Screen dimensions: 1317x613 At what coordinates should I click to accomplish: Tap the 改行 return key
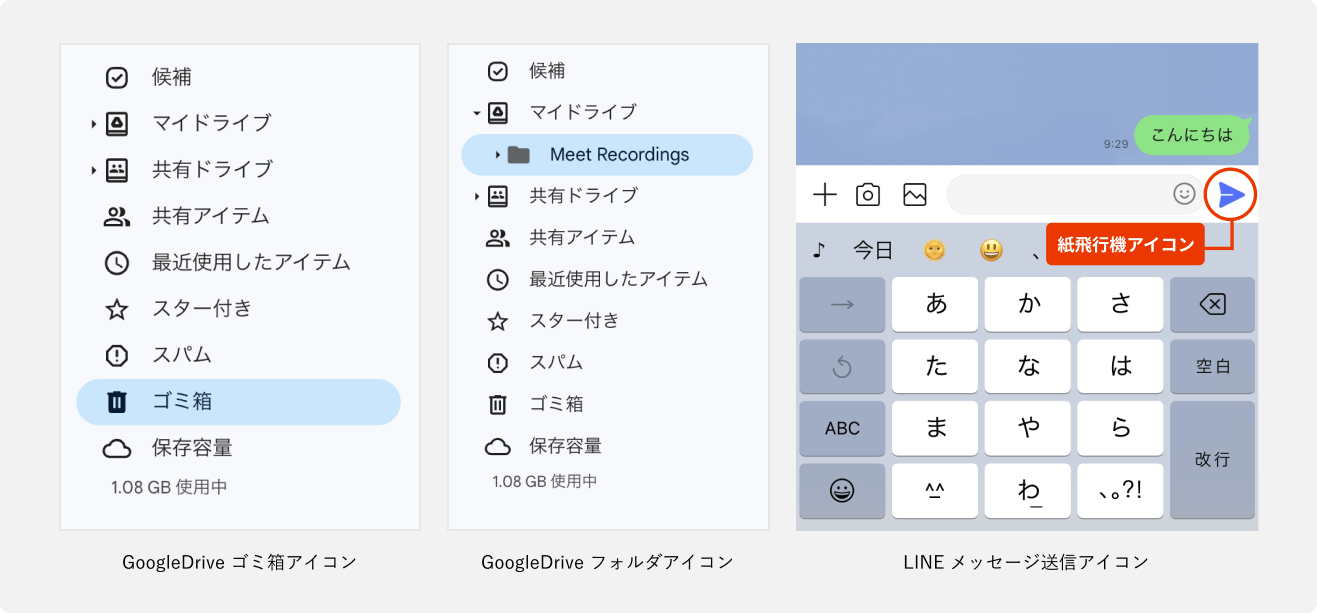tap(1212, 459)
